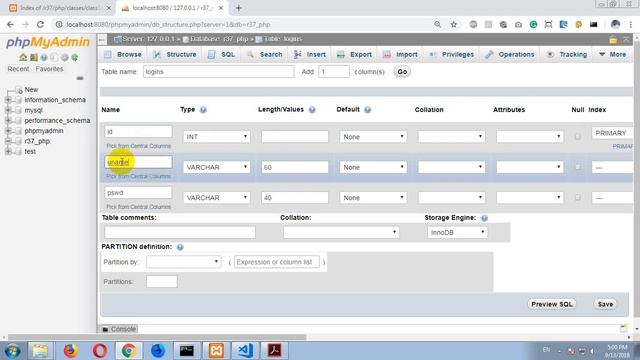
Task: Launch Opera from taskbar
Action: click(x=100, y=351)
